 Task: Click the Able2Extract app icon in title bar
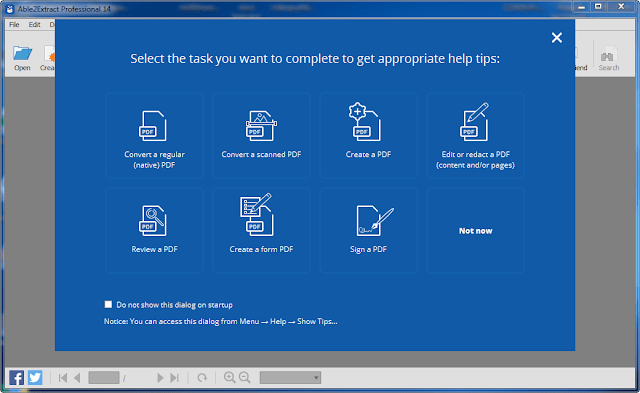click(x=10, y=9)
